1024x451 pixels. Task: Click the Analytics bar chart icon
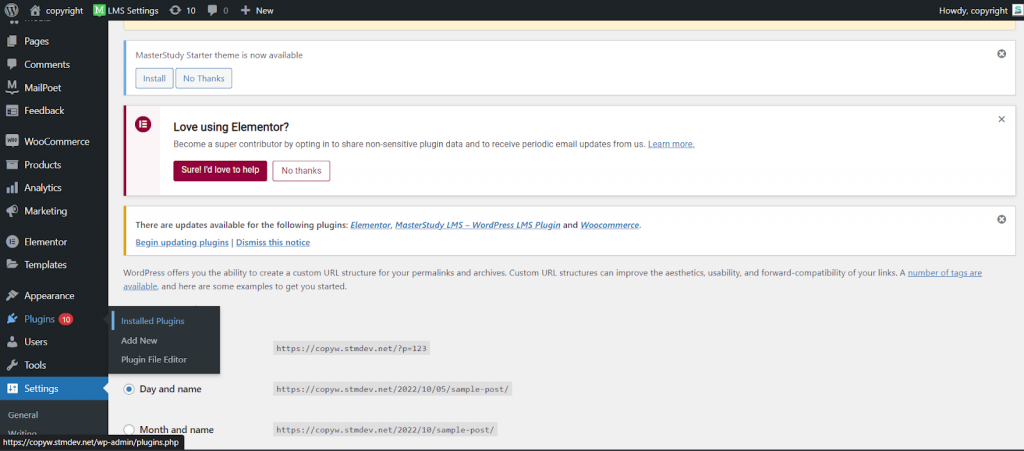point(12,188)
